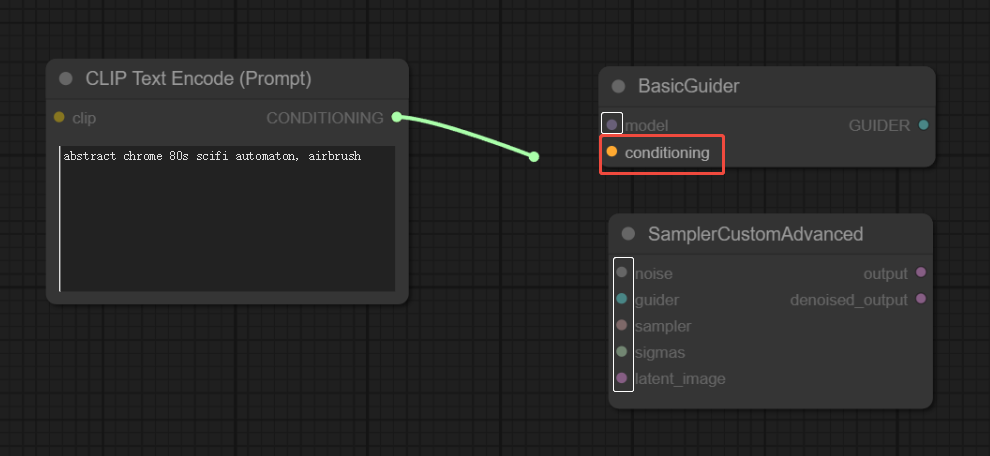Collapse the SamplerCustomAdvanced node using its dot
The image size is (990, 456).
(628, 235)
